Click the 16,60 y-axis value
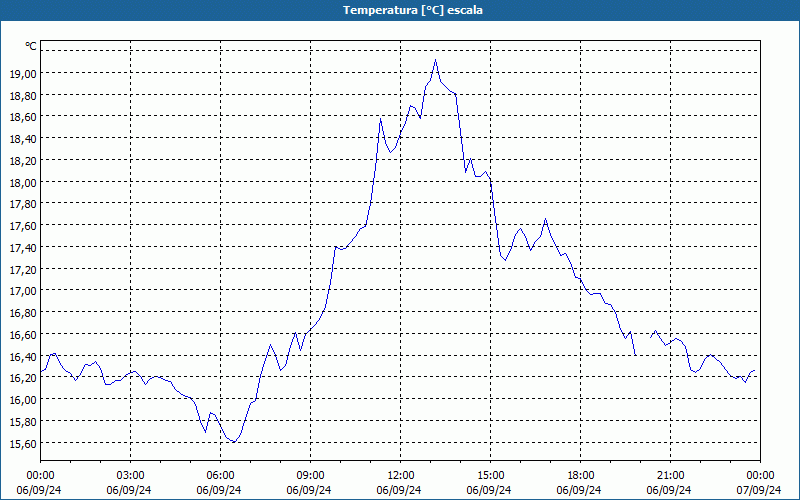The image size is (800, 500). pos(23,334)
